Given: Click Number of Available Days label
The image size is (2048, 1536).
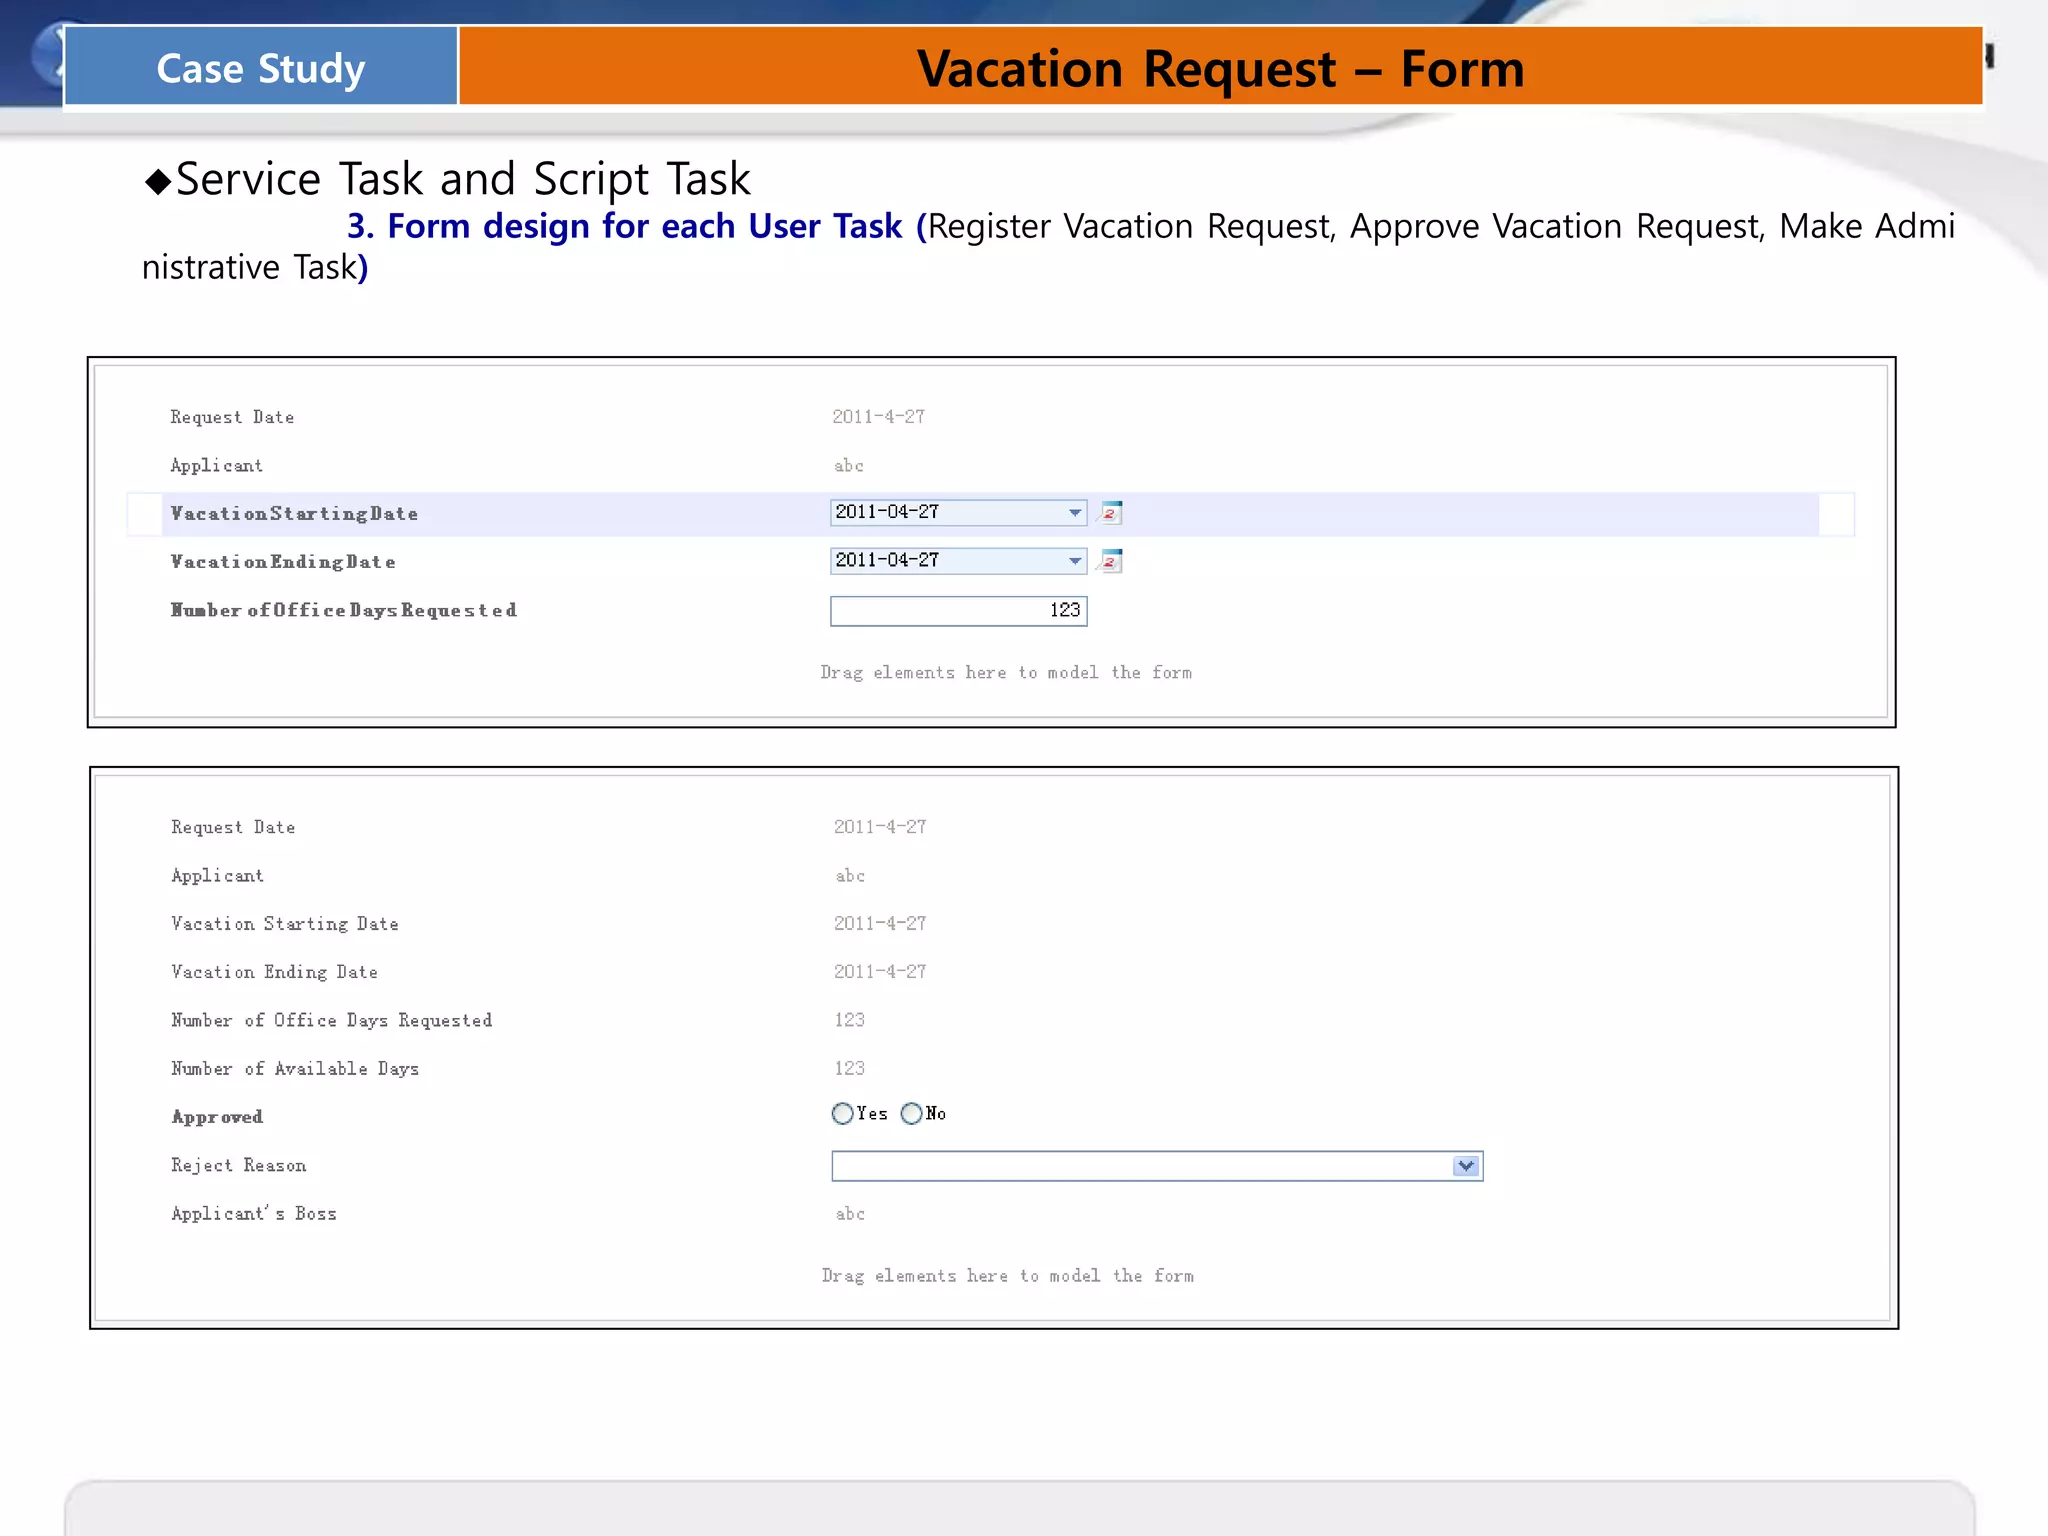Looking at the screenshot, I should tap(295, 1069).
